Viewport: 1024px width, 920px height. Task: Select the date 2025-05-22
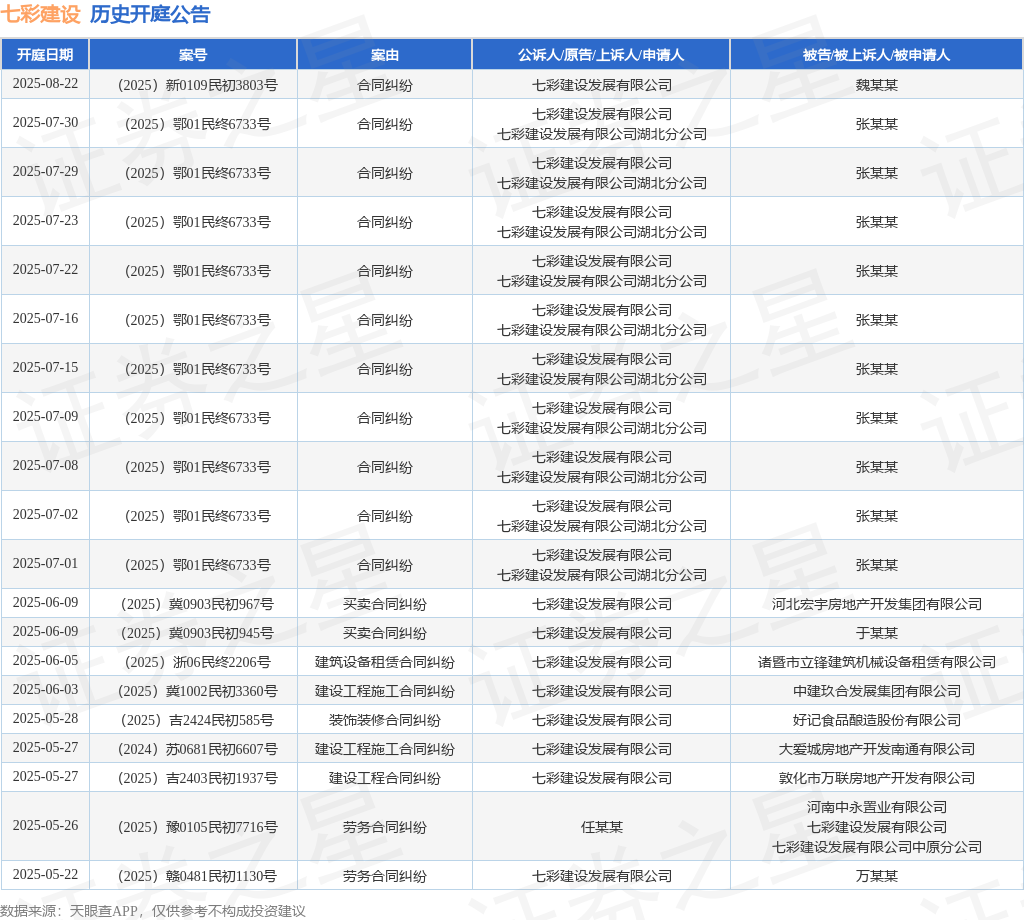tap(45, 875)
